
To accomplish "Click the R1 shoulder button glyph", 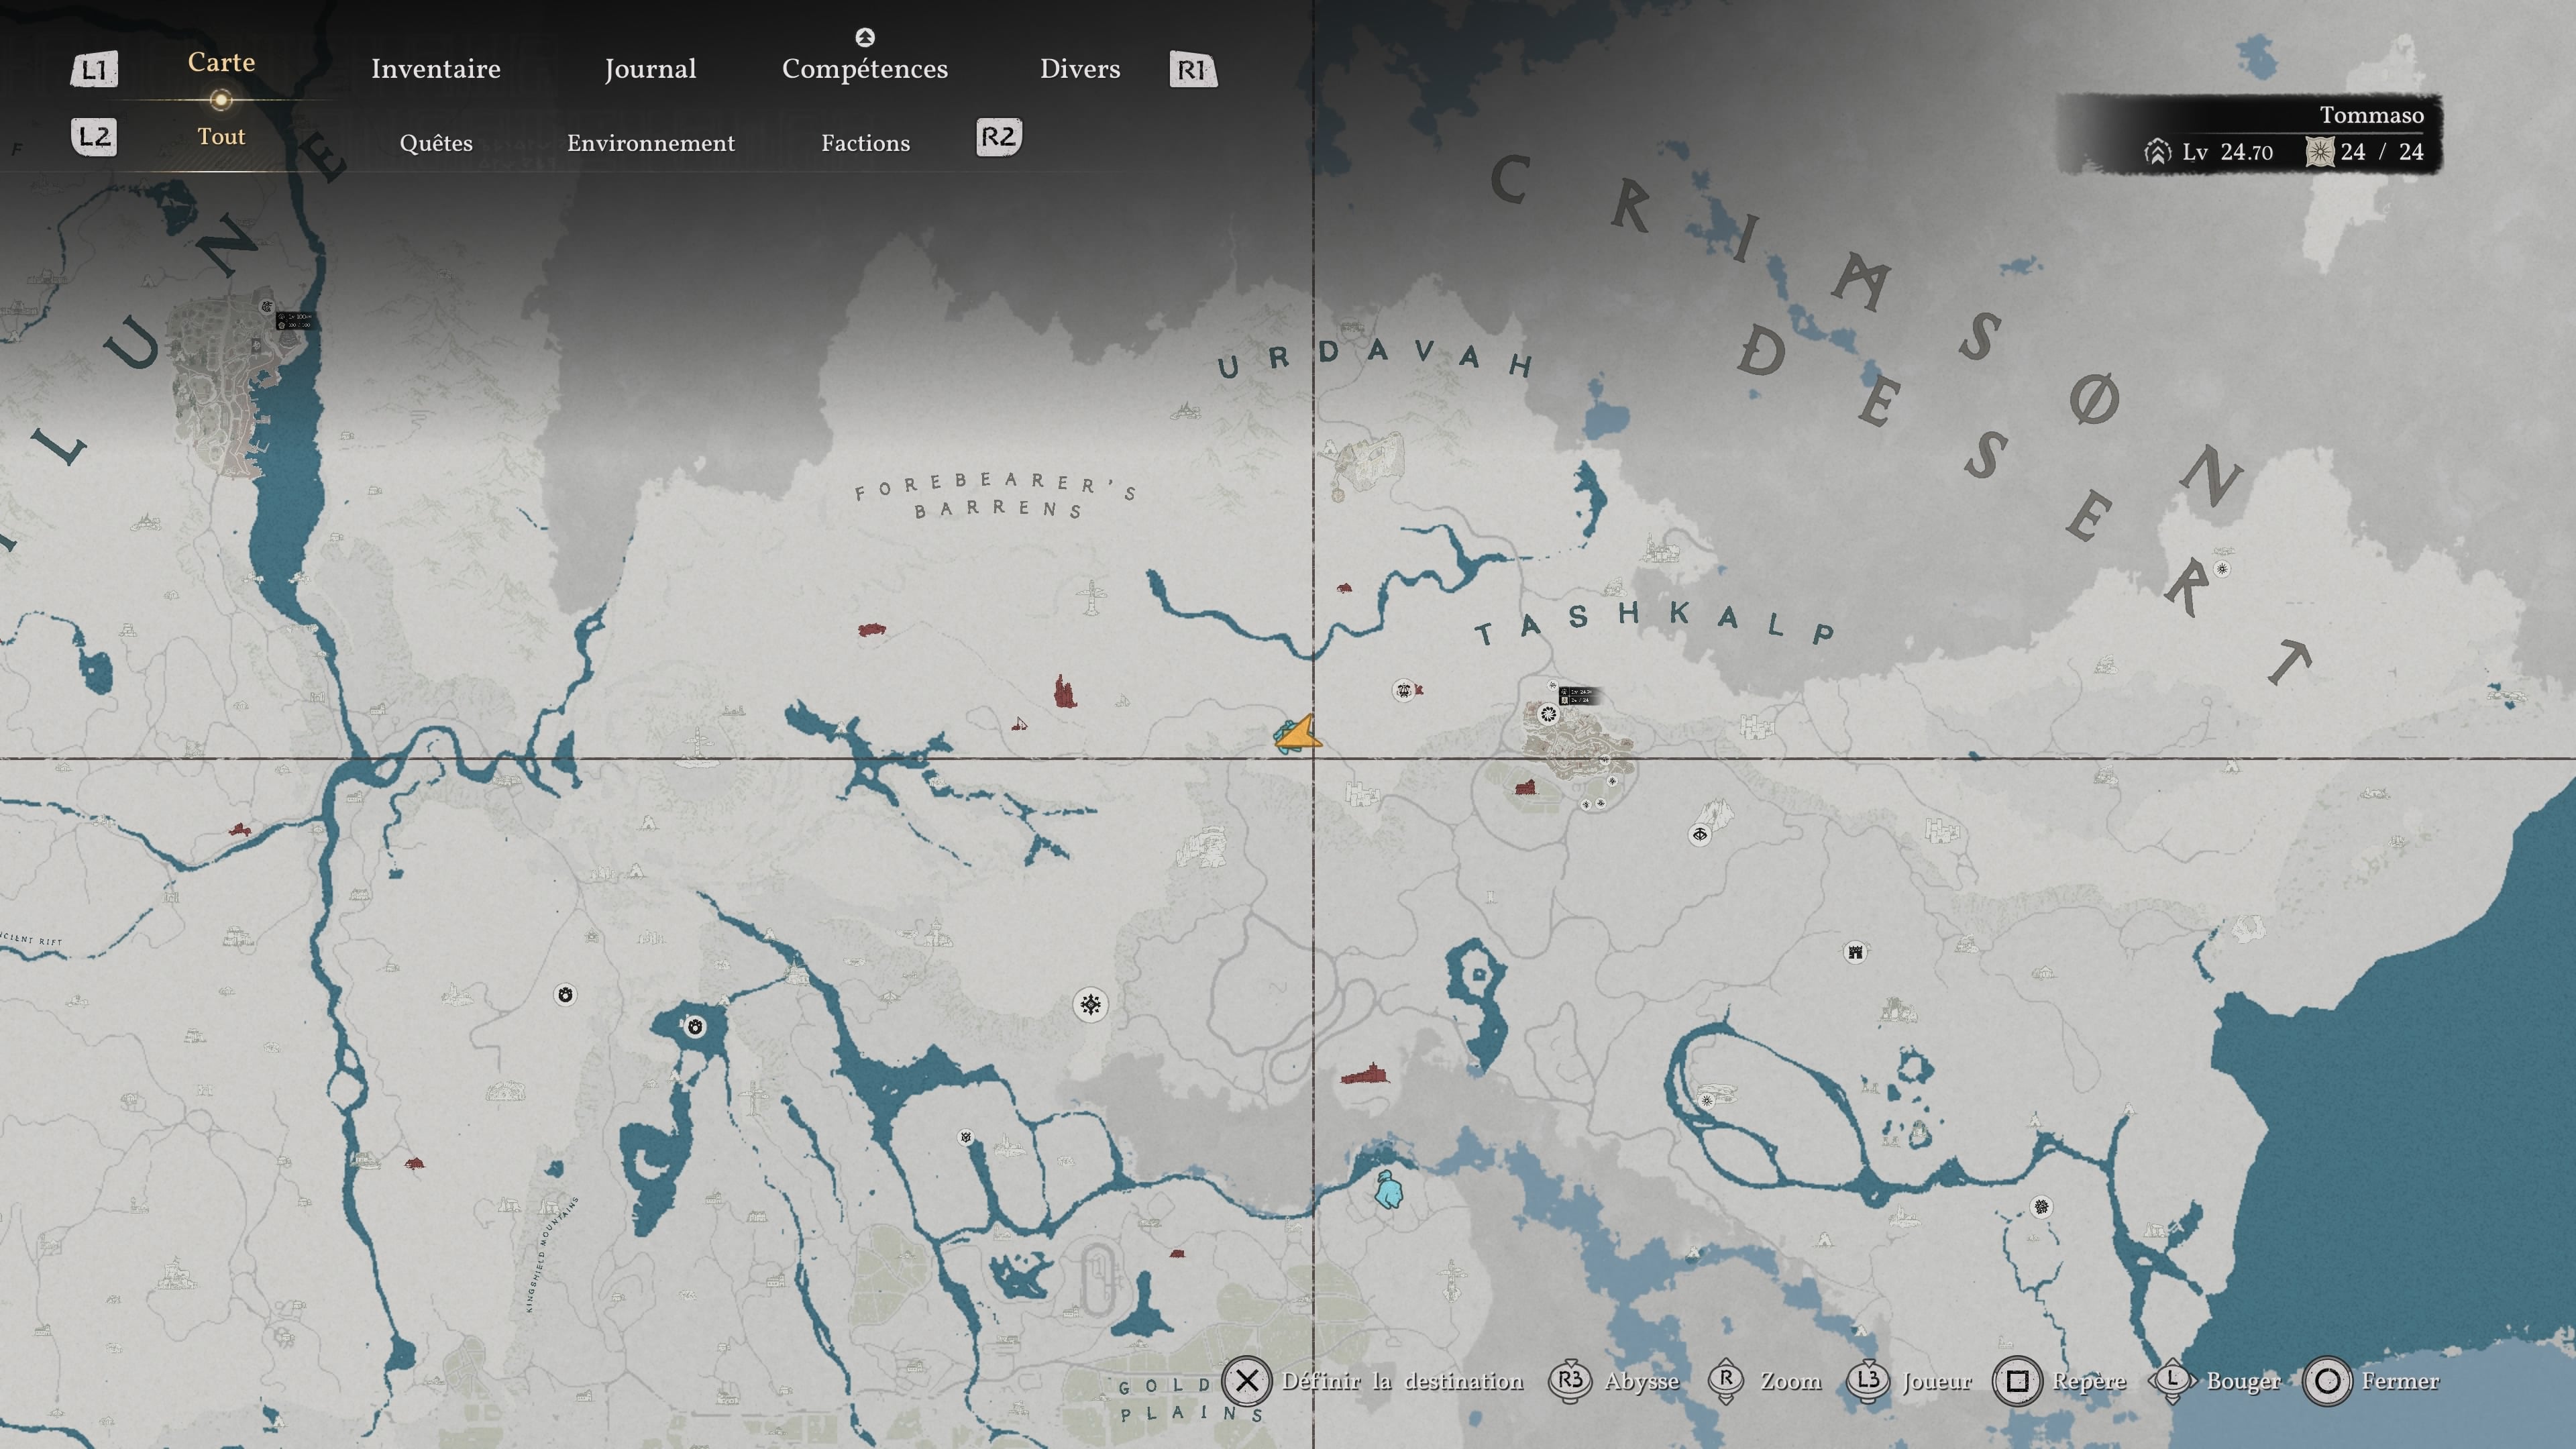I will pos(1193,69).
